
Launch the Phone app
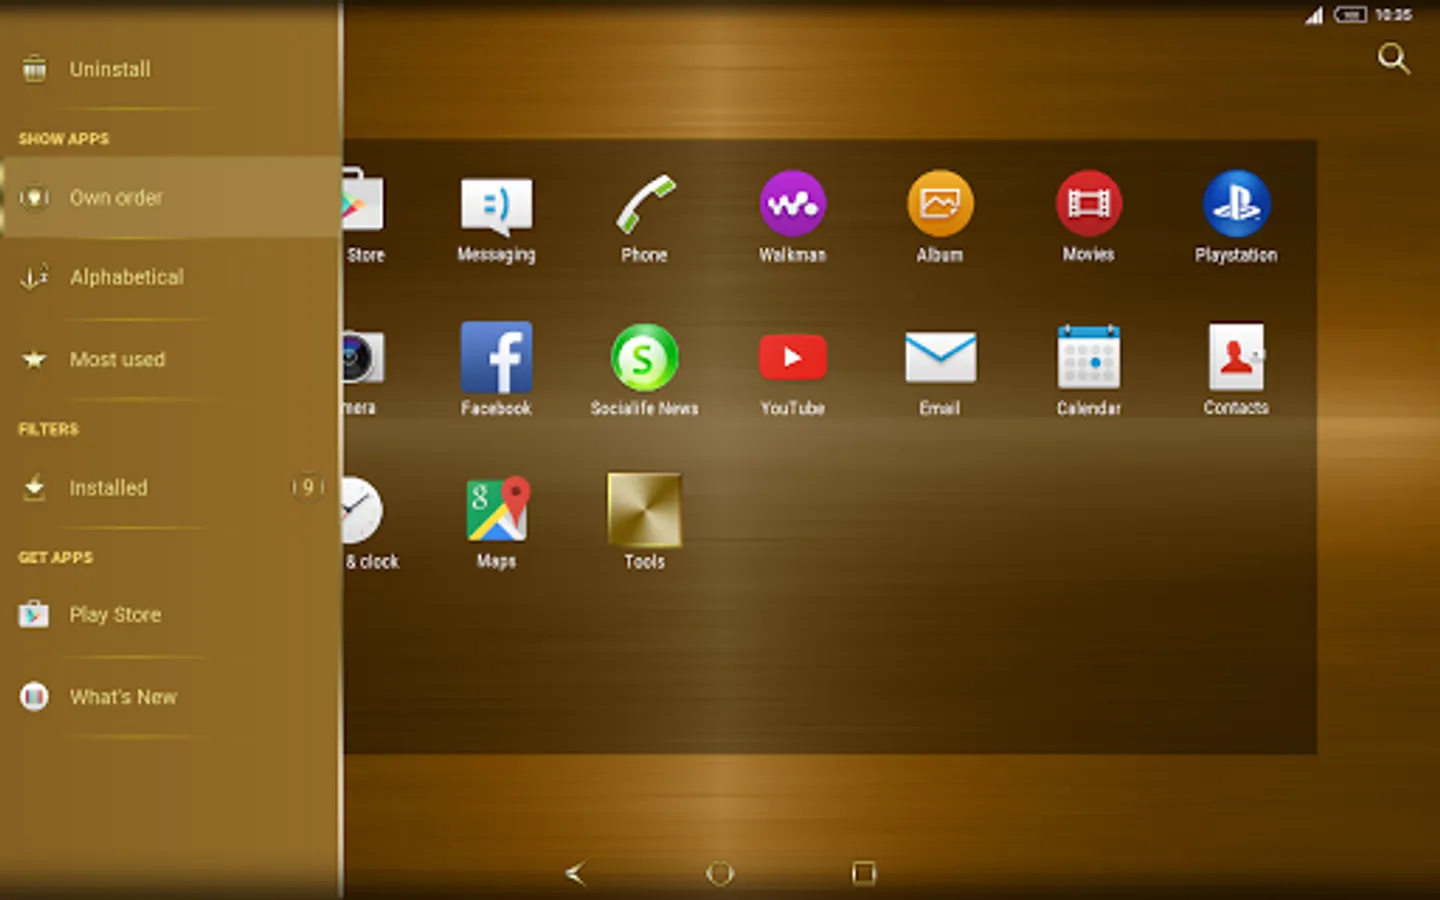click(645, 205)
